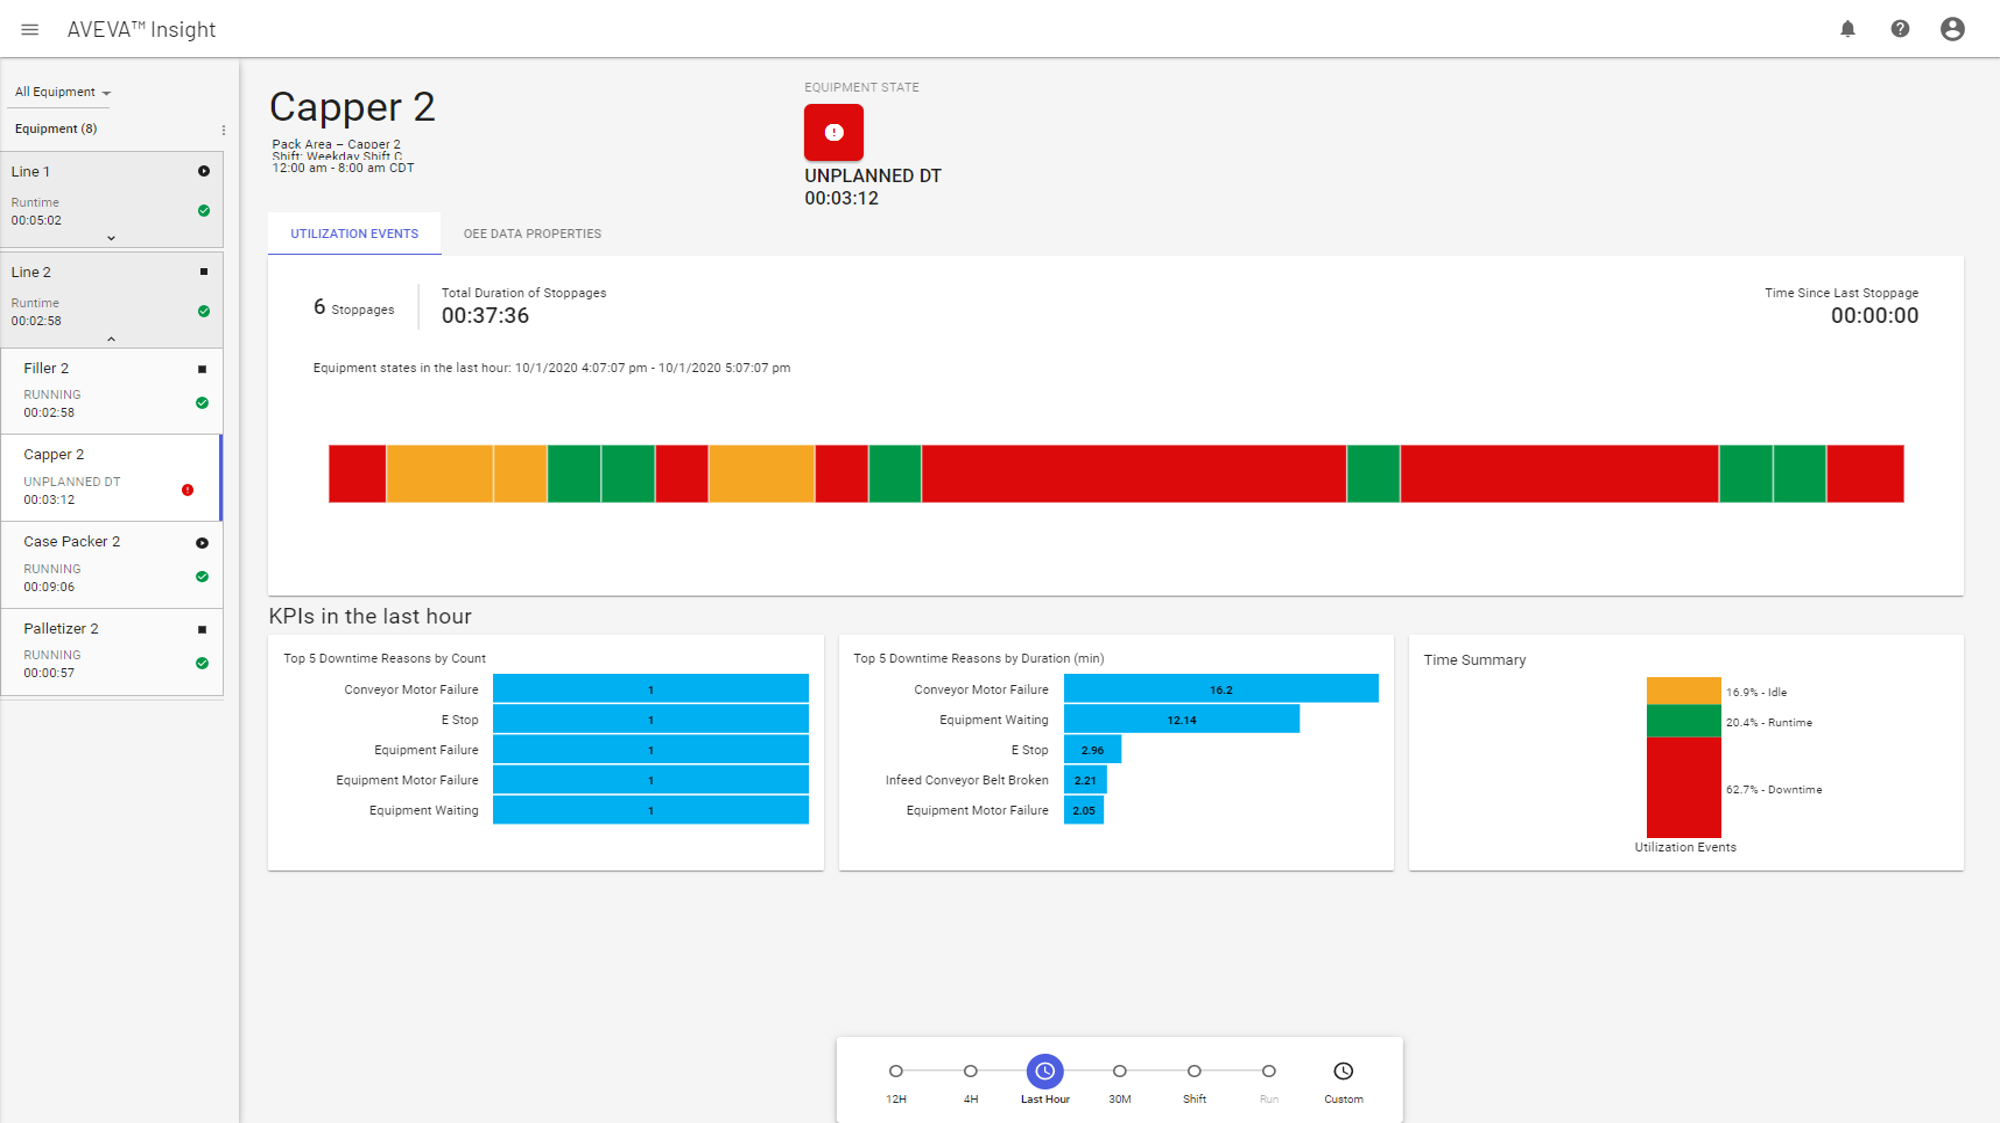Select the Shift time range option
The height and width of the screenshot is (1123, 2000).
(x=1194, y=1071)
